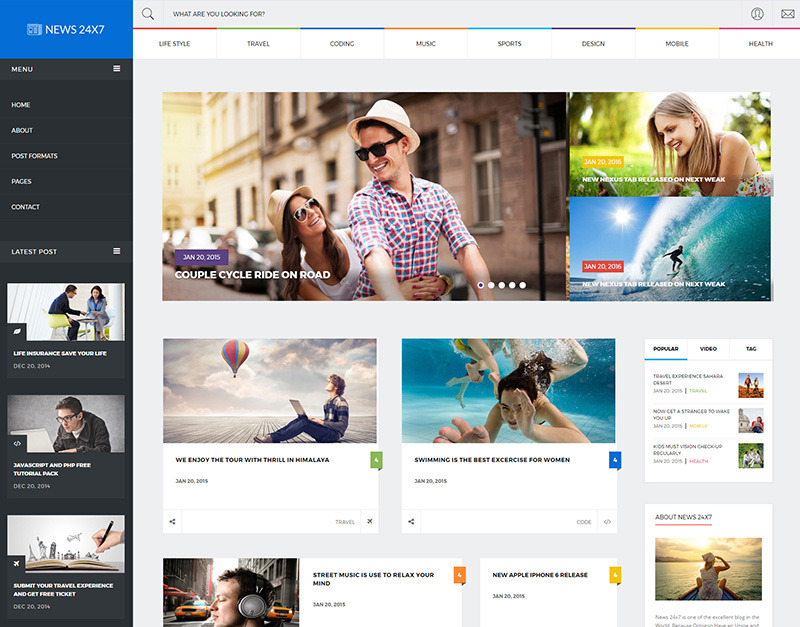Viewport: 800px width, 627px height.
Task: Click the green comment badge on Himalaya post
Action: coord(375,460)
